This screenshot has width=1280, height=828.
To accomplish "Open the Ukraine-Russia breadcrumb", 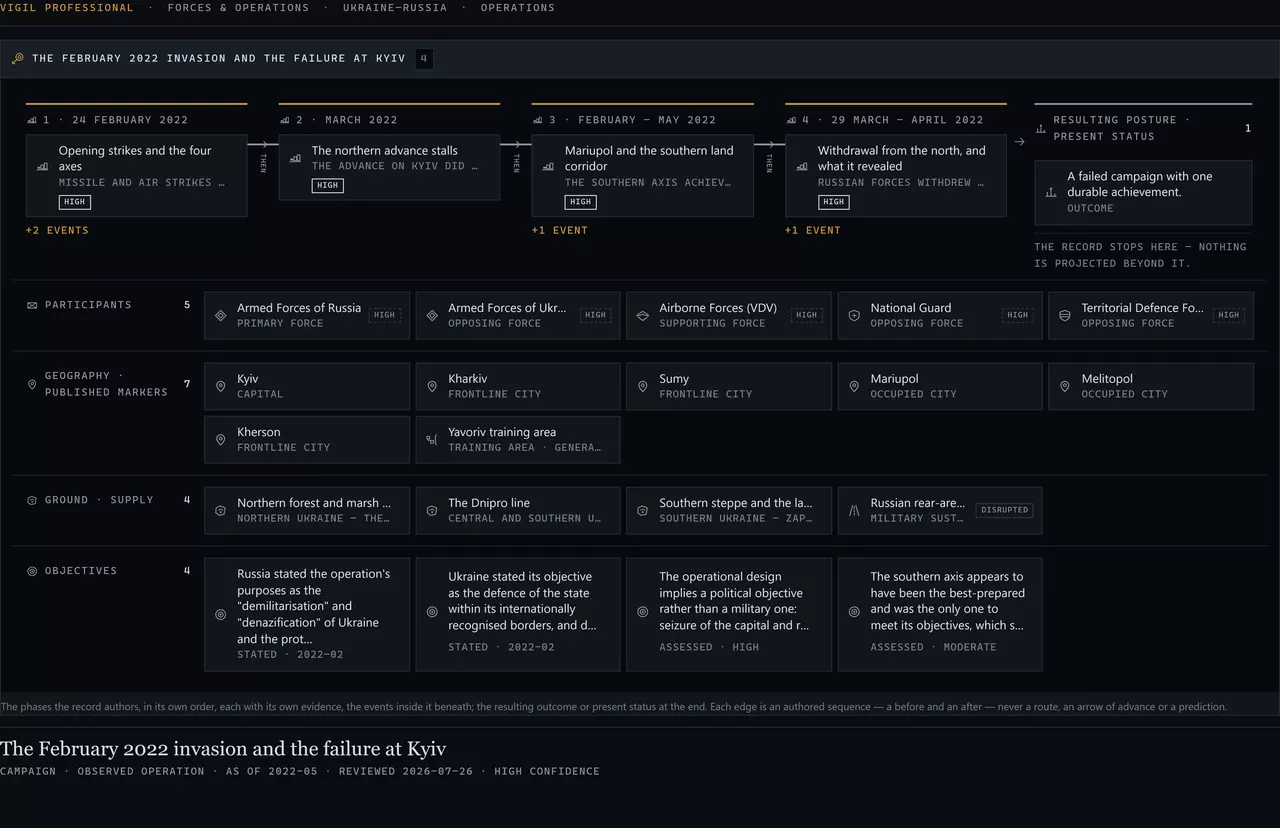I will (395, 8).
